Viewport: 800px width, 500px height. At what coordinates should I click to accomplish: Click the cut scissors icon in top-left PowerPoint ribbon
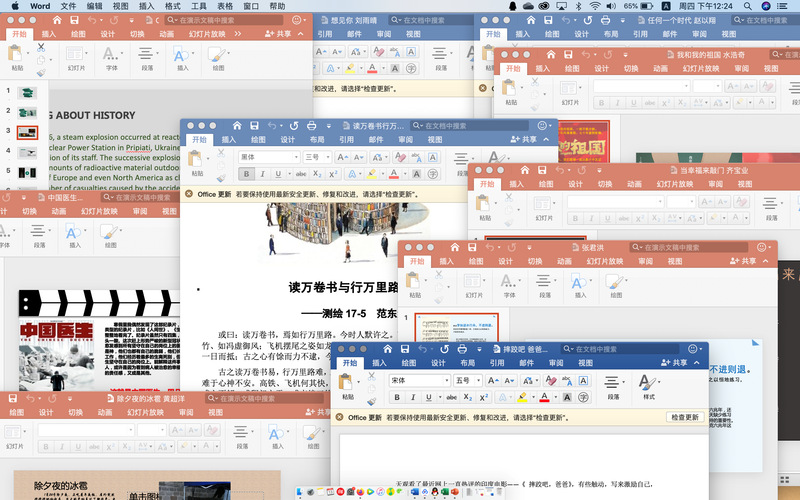click(41, 47)
